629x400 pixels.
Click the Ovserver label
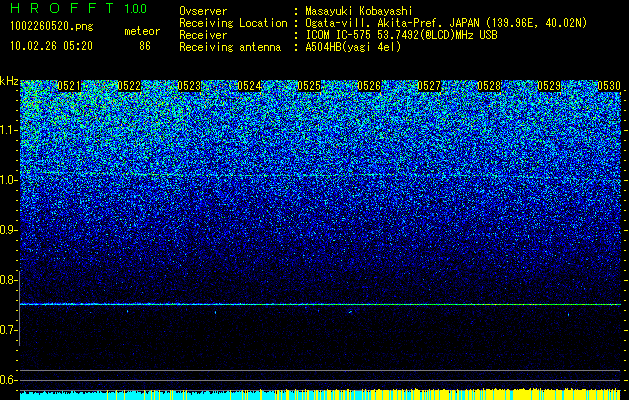(x=203, y=11)
